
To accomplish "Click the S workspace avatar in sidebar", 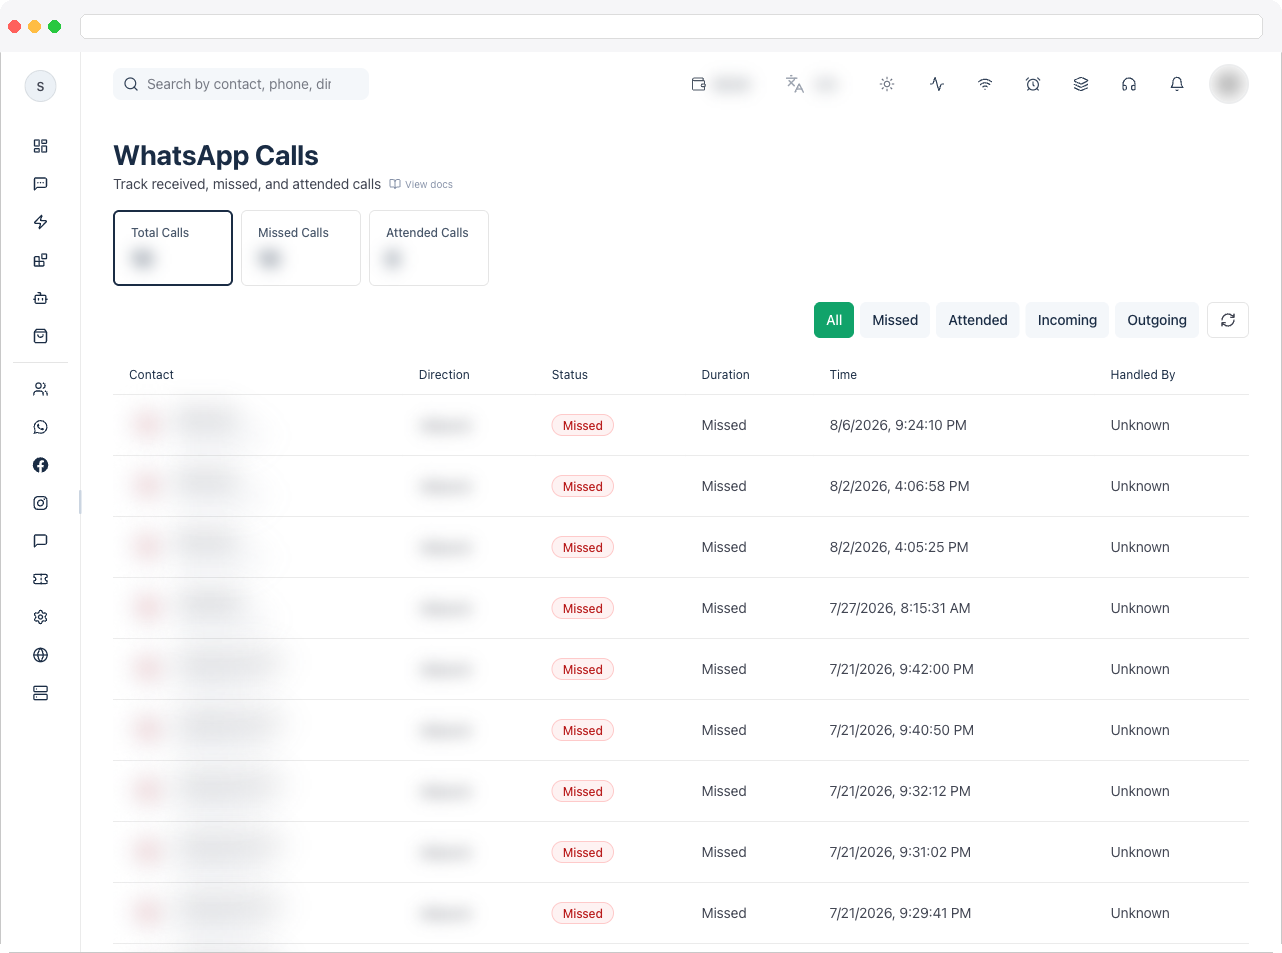I will (x=40, y=86).
